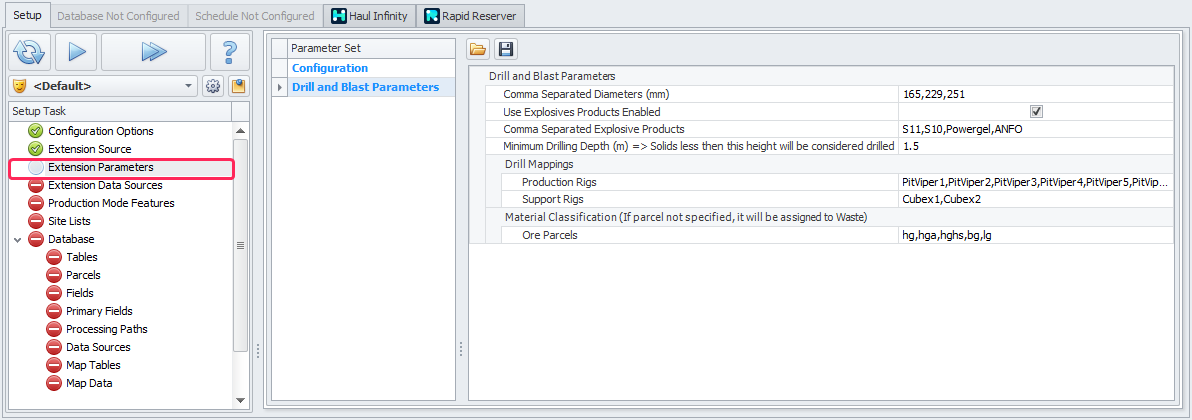This screenshot has height=420, width=1192.
Task: Select Schedule Not Configured tab
Action: [255, 15]
